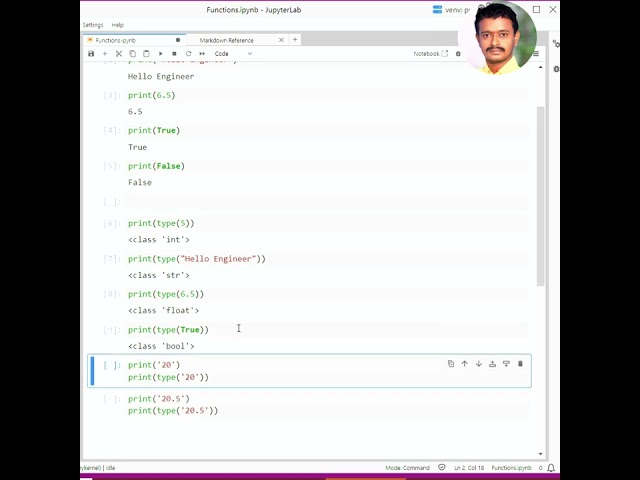The width and height of the screenshot is (640, 480).
Task: Select the cell containing print(type(5))
Action: click(327, 223)
